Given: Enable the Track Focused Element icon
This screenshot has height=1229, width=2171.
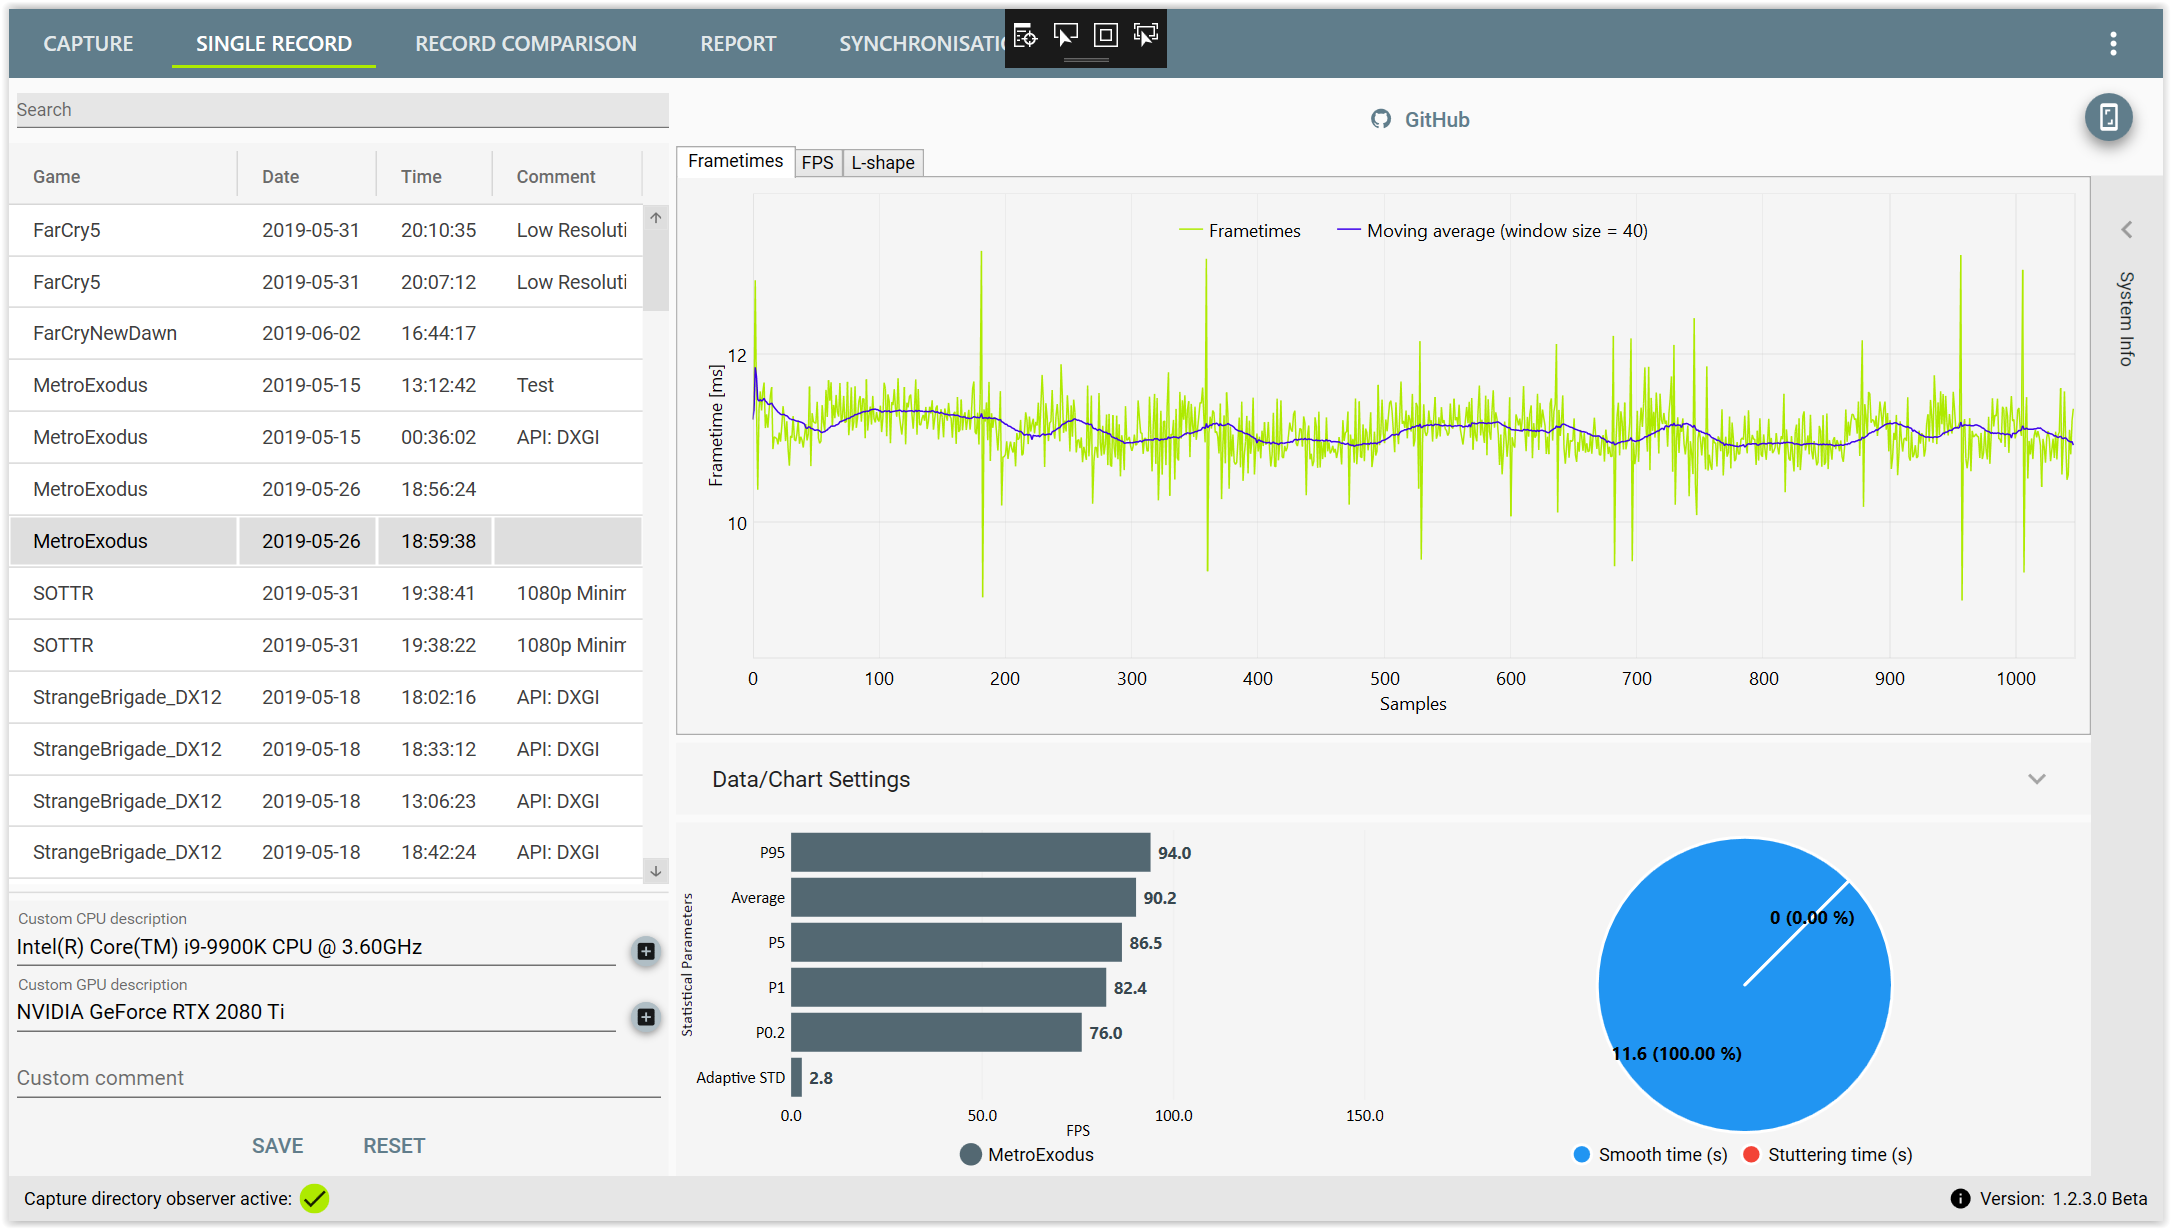Looking at the screenshot, I should 1145,36.
